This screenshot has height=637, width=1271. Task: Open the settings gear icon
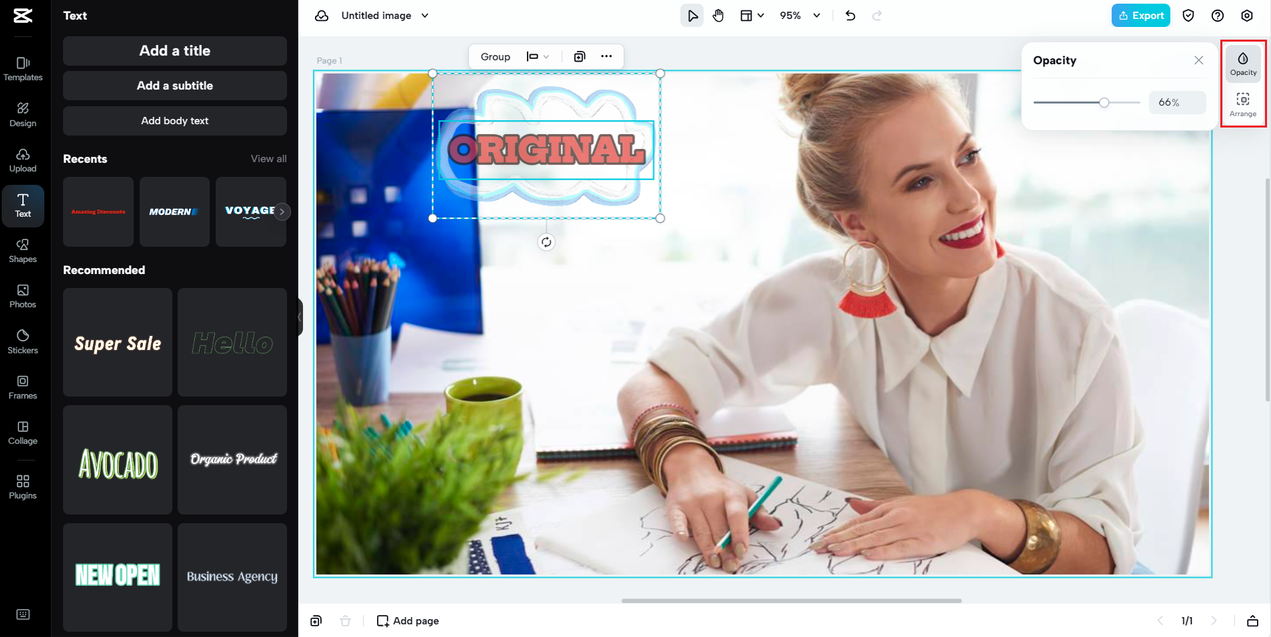[x=1246, y=16]
